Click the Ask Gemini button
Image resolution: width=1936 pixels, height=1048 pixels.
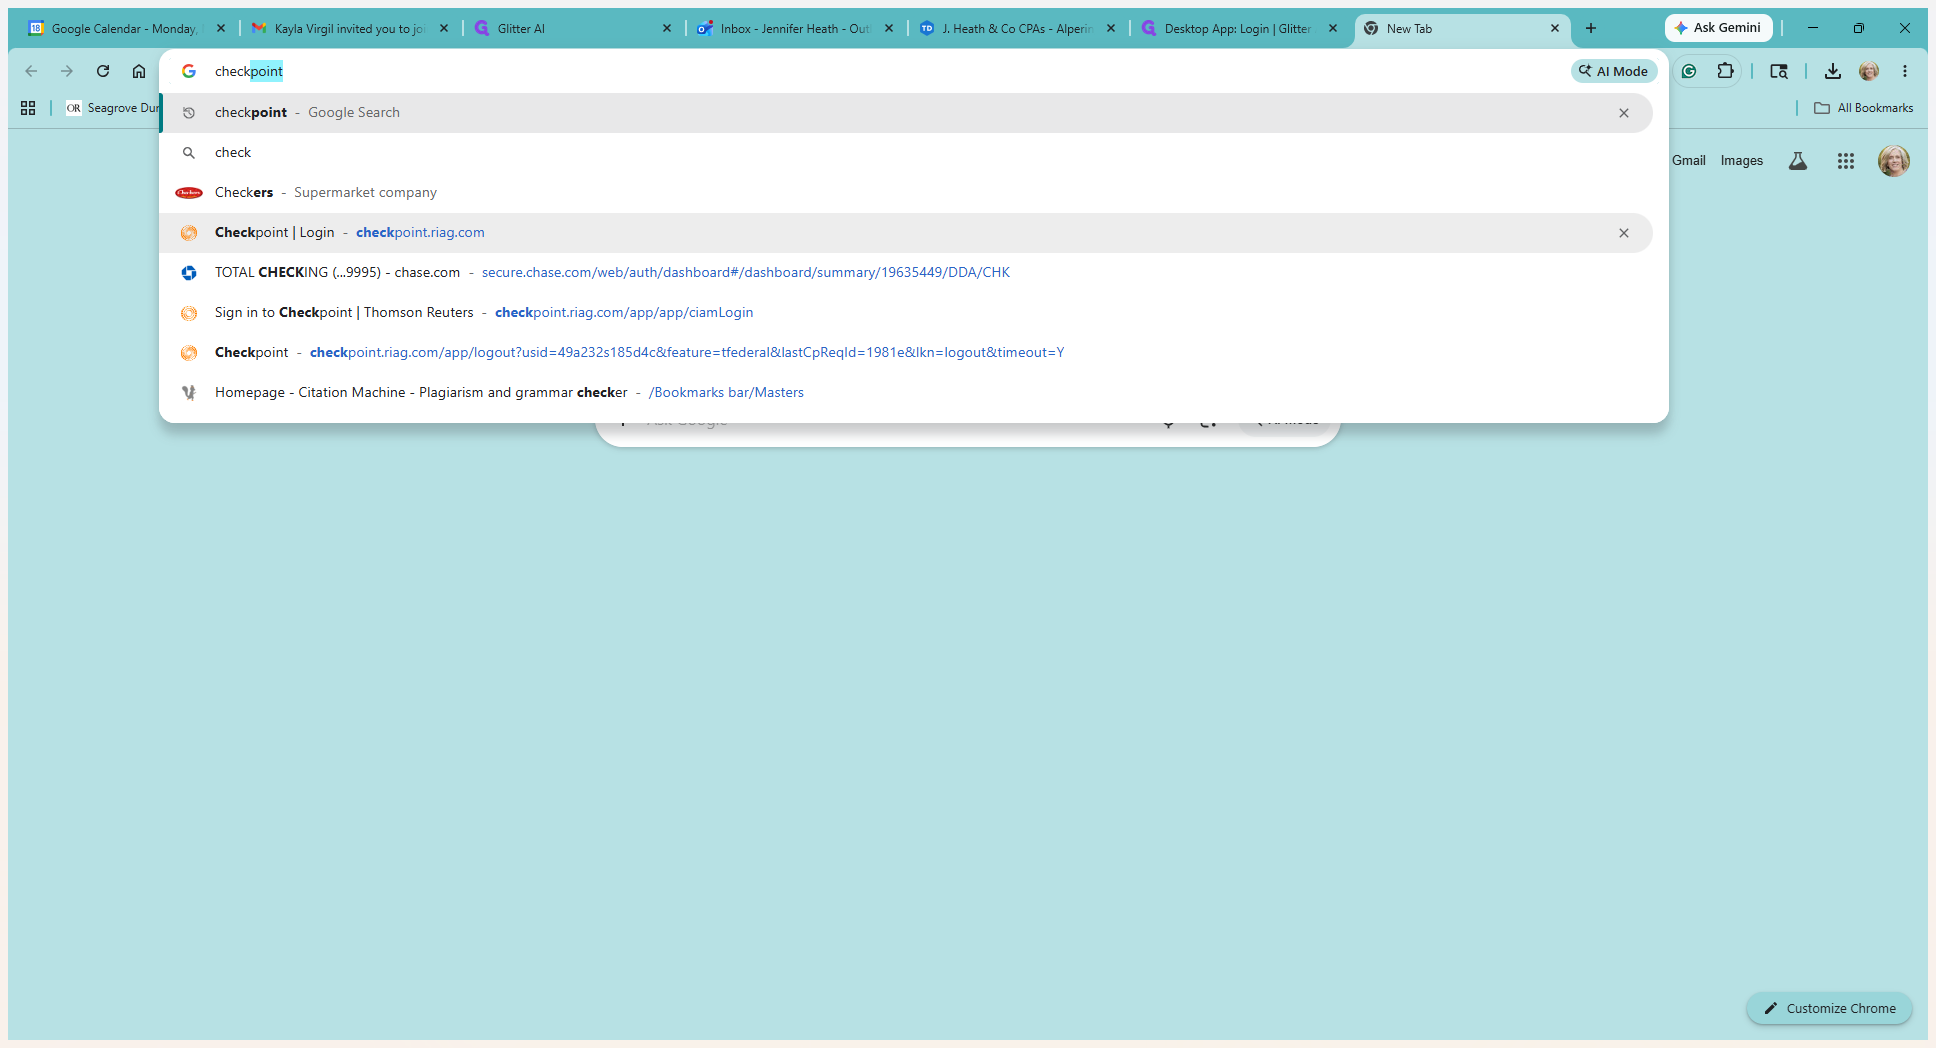point(1718,28)
